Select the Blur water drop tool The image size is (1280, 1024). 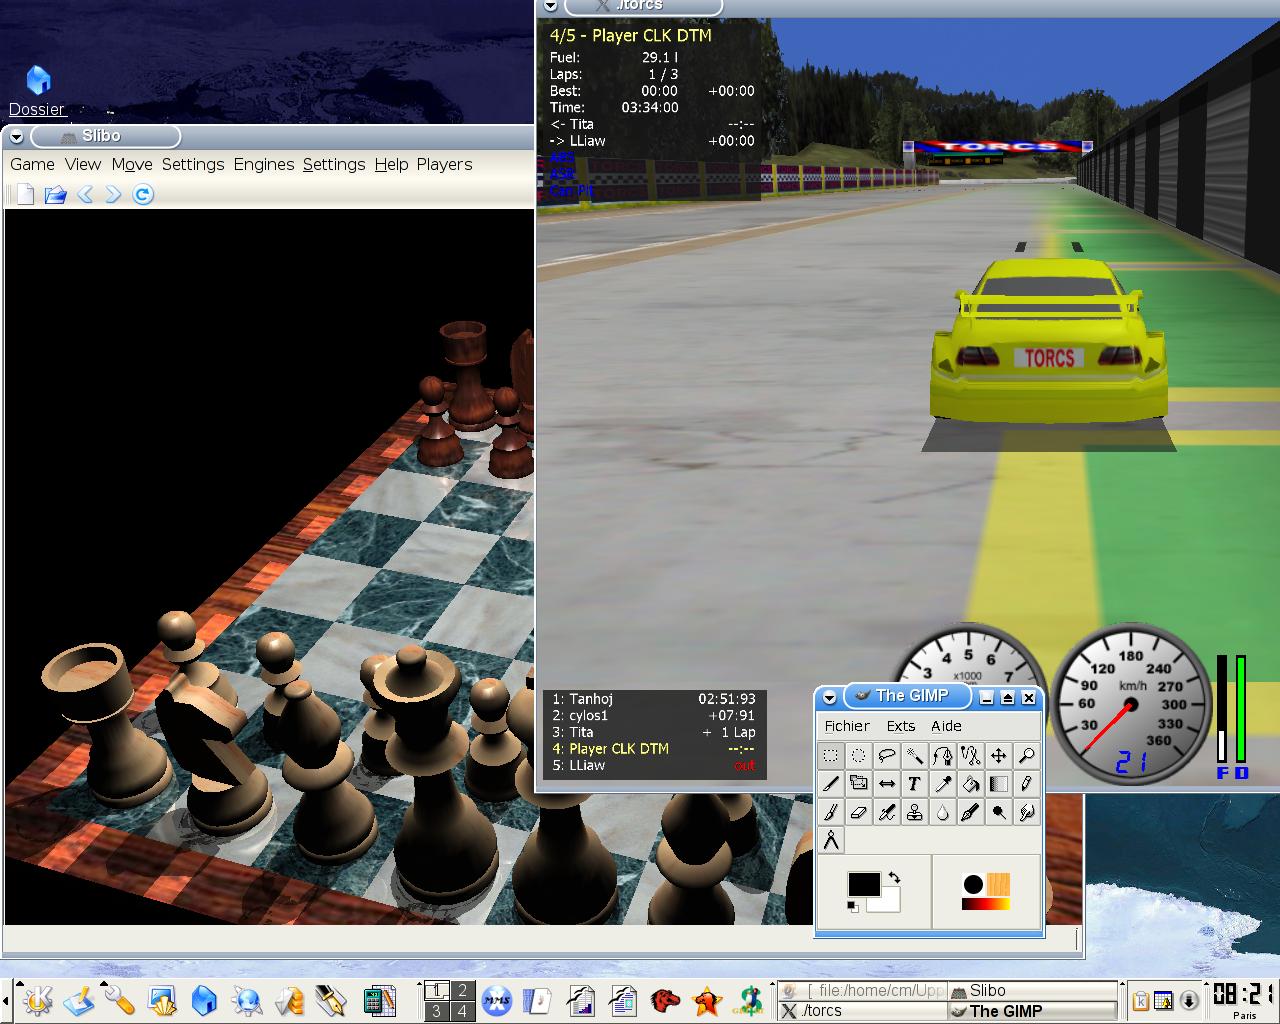point(942,812)
